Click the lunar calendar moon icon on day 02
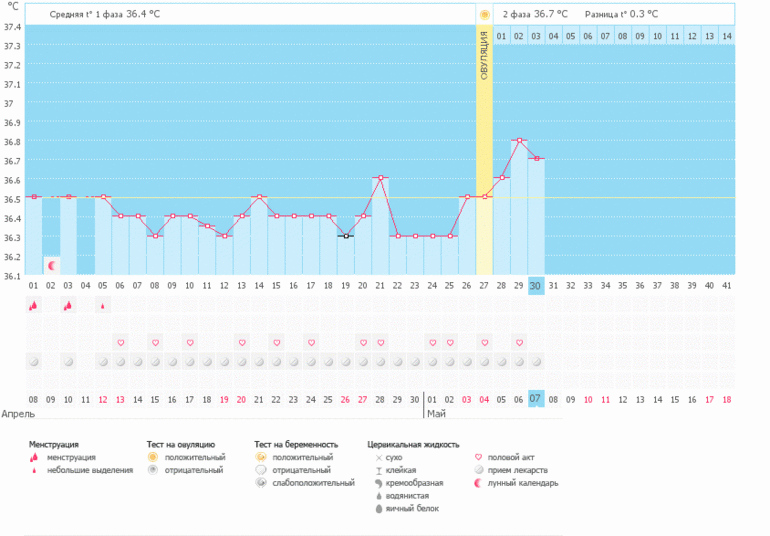 [x=51, y=266]
